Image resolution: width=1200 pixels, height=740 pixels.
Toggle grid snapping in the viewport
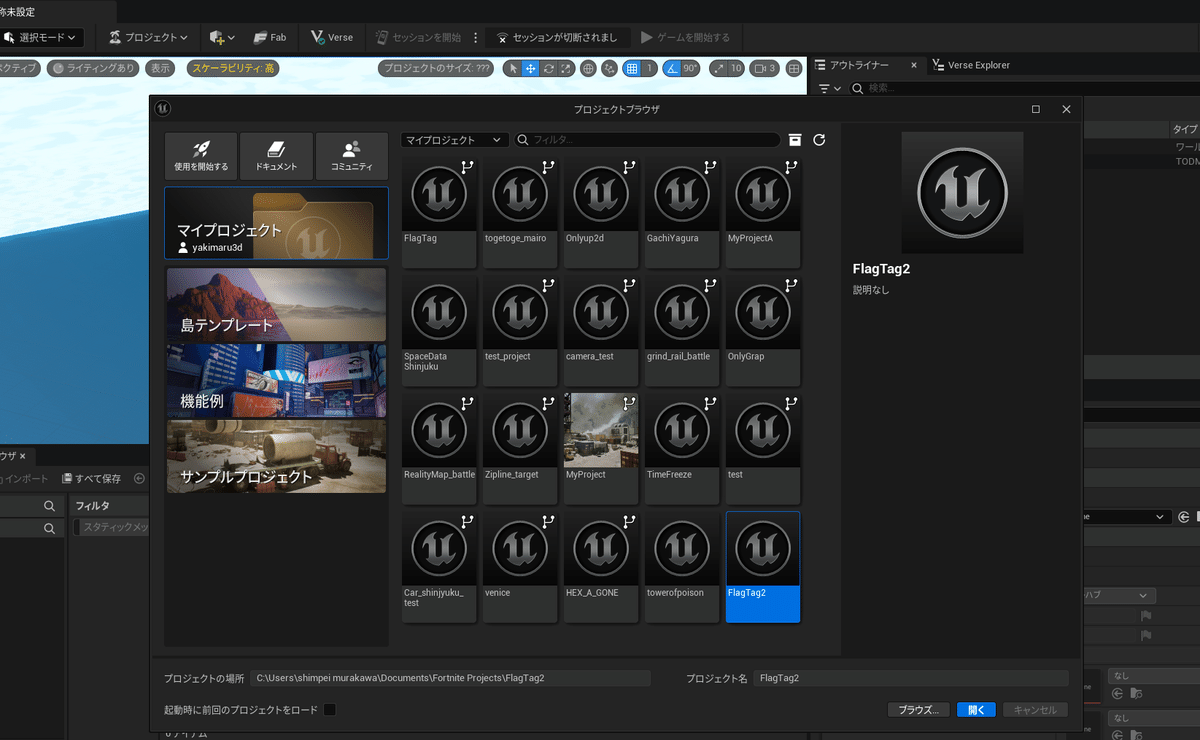pyautogui.click(x=632, y=68)
